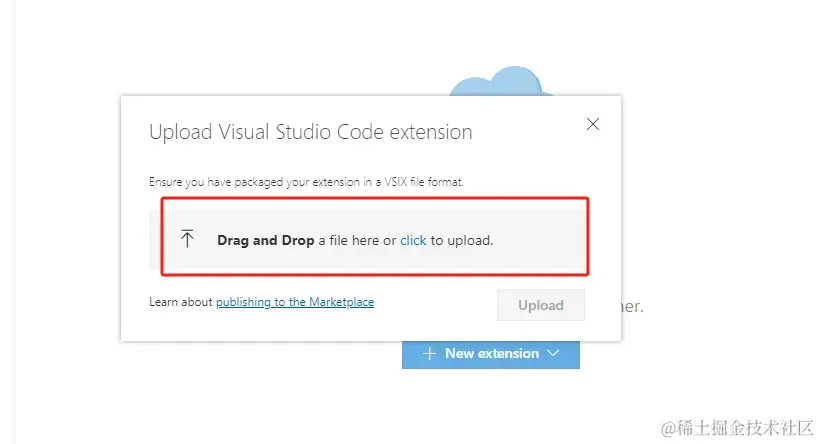Click the 'Learn about' label text
The height and width of the screenshot is (444, 820).
[181, 301]
